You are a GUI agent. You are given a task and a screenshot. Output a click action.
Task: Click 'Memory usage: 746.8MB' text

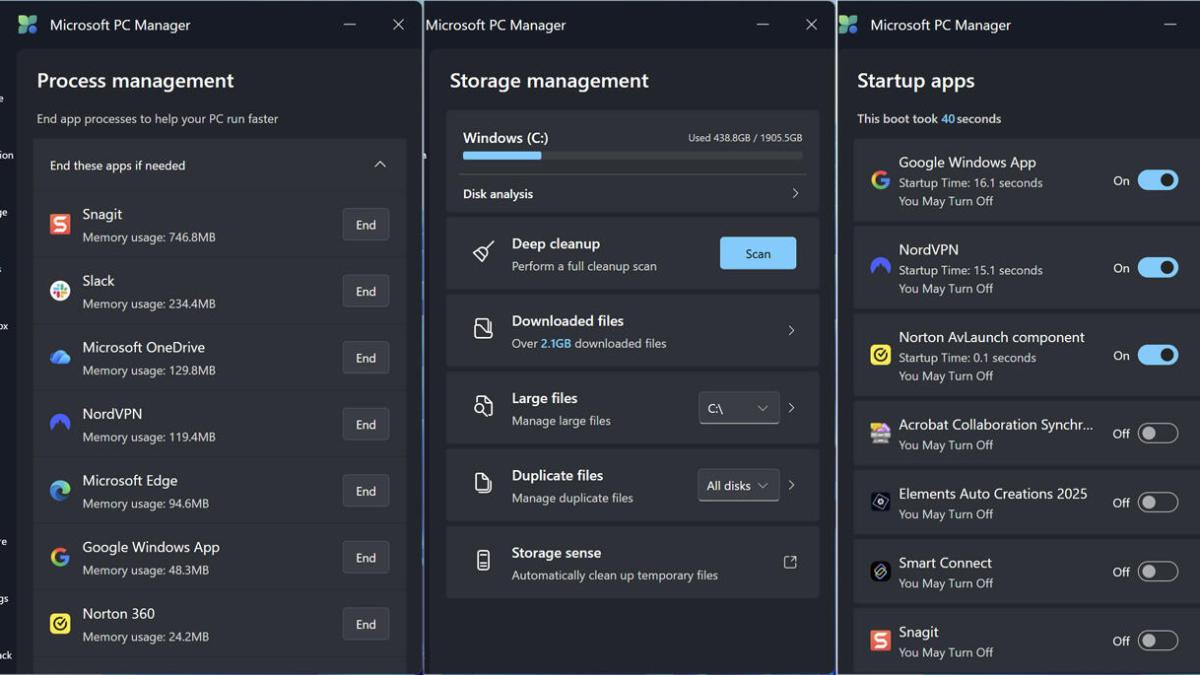tap(149, 237)
